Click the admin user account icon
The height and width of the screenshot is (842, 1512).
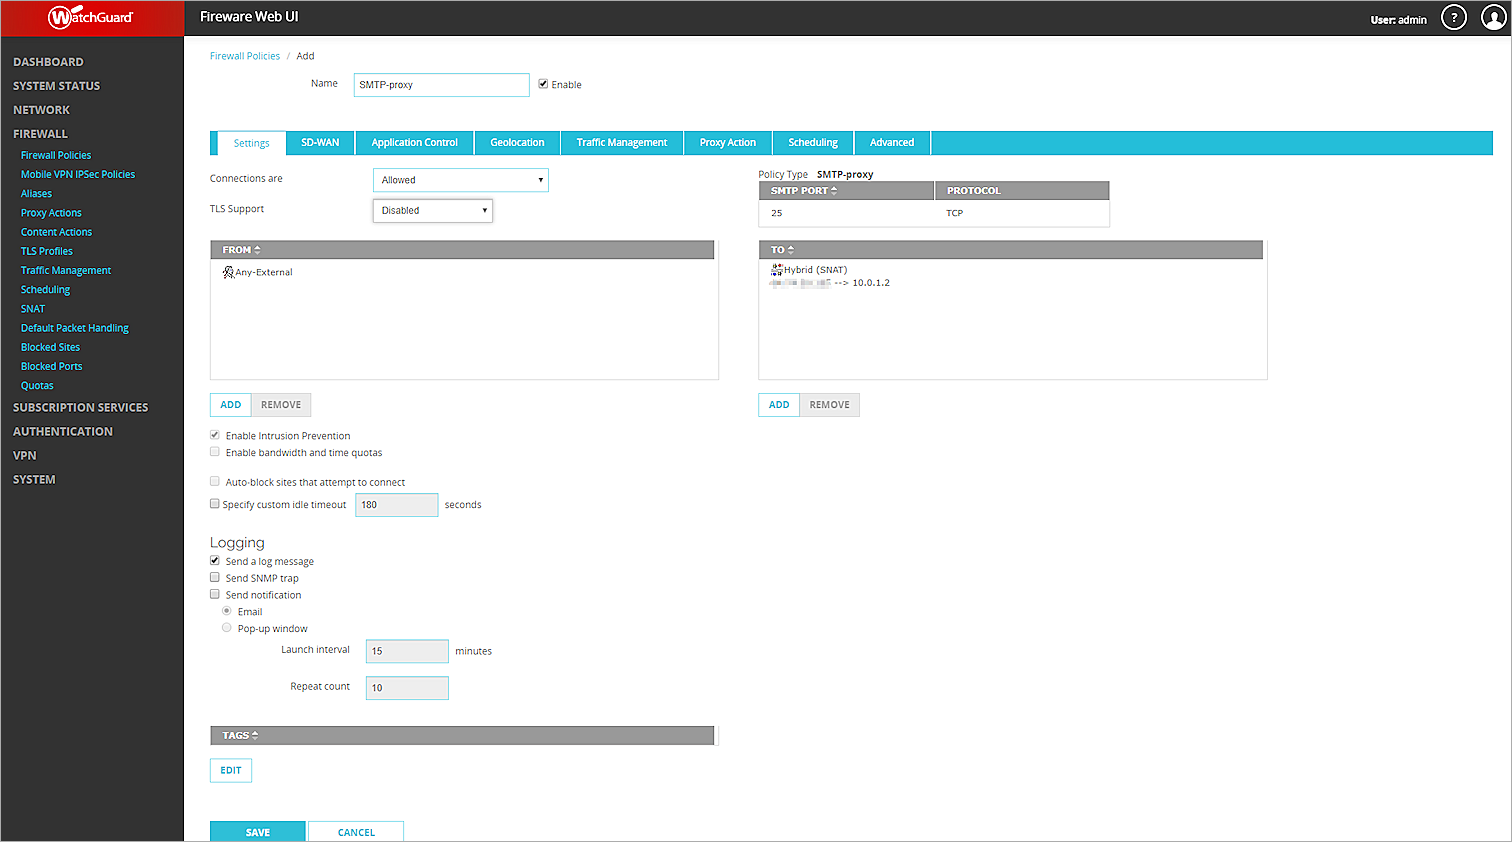pyautogui.click(x=1492, y=17)
